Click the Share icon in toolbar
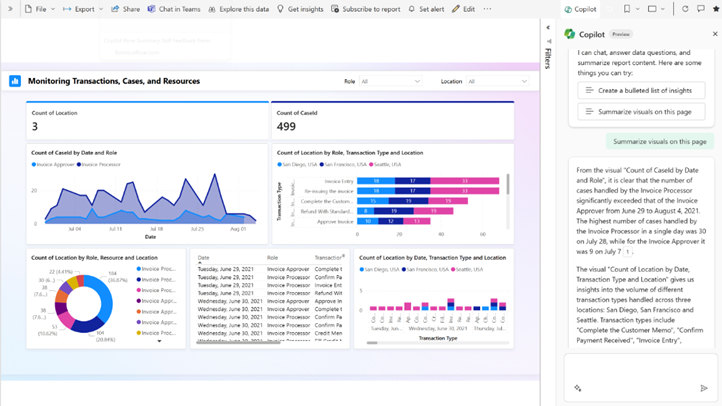 click(x=115, y=9)
